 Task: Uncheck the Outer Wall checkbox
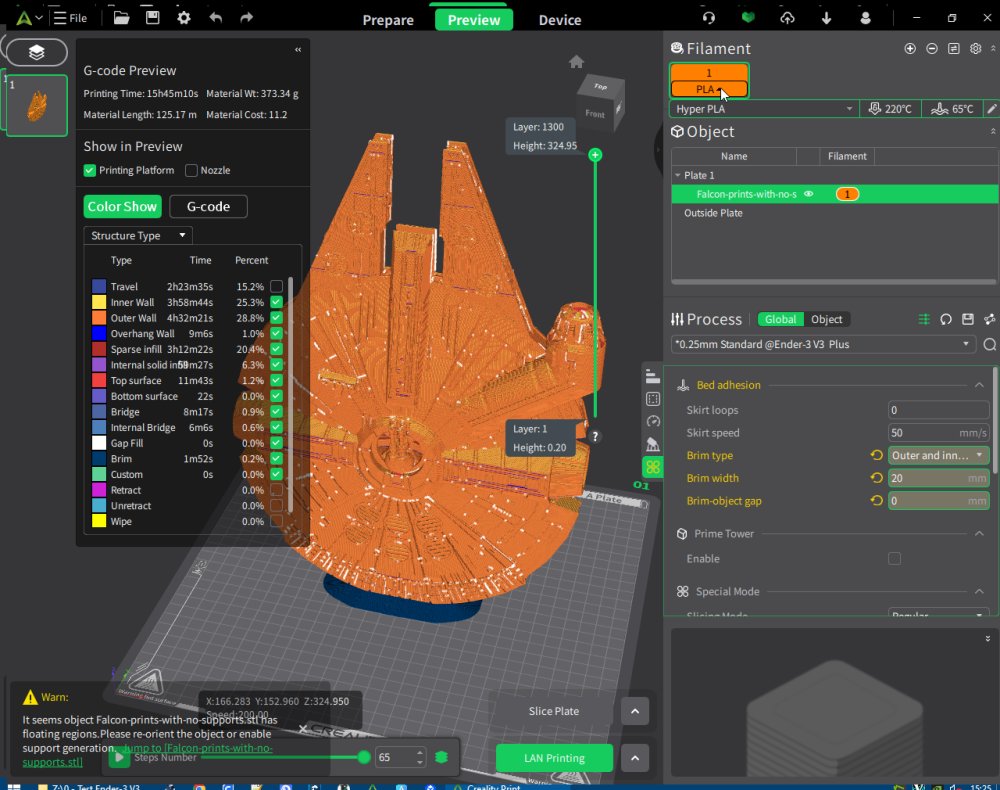pyautogui.click(x=276, y=318)
